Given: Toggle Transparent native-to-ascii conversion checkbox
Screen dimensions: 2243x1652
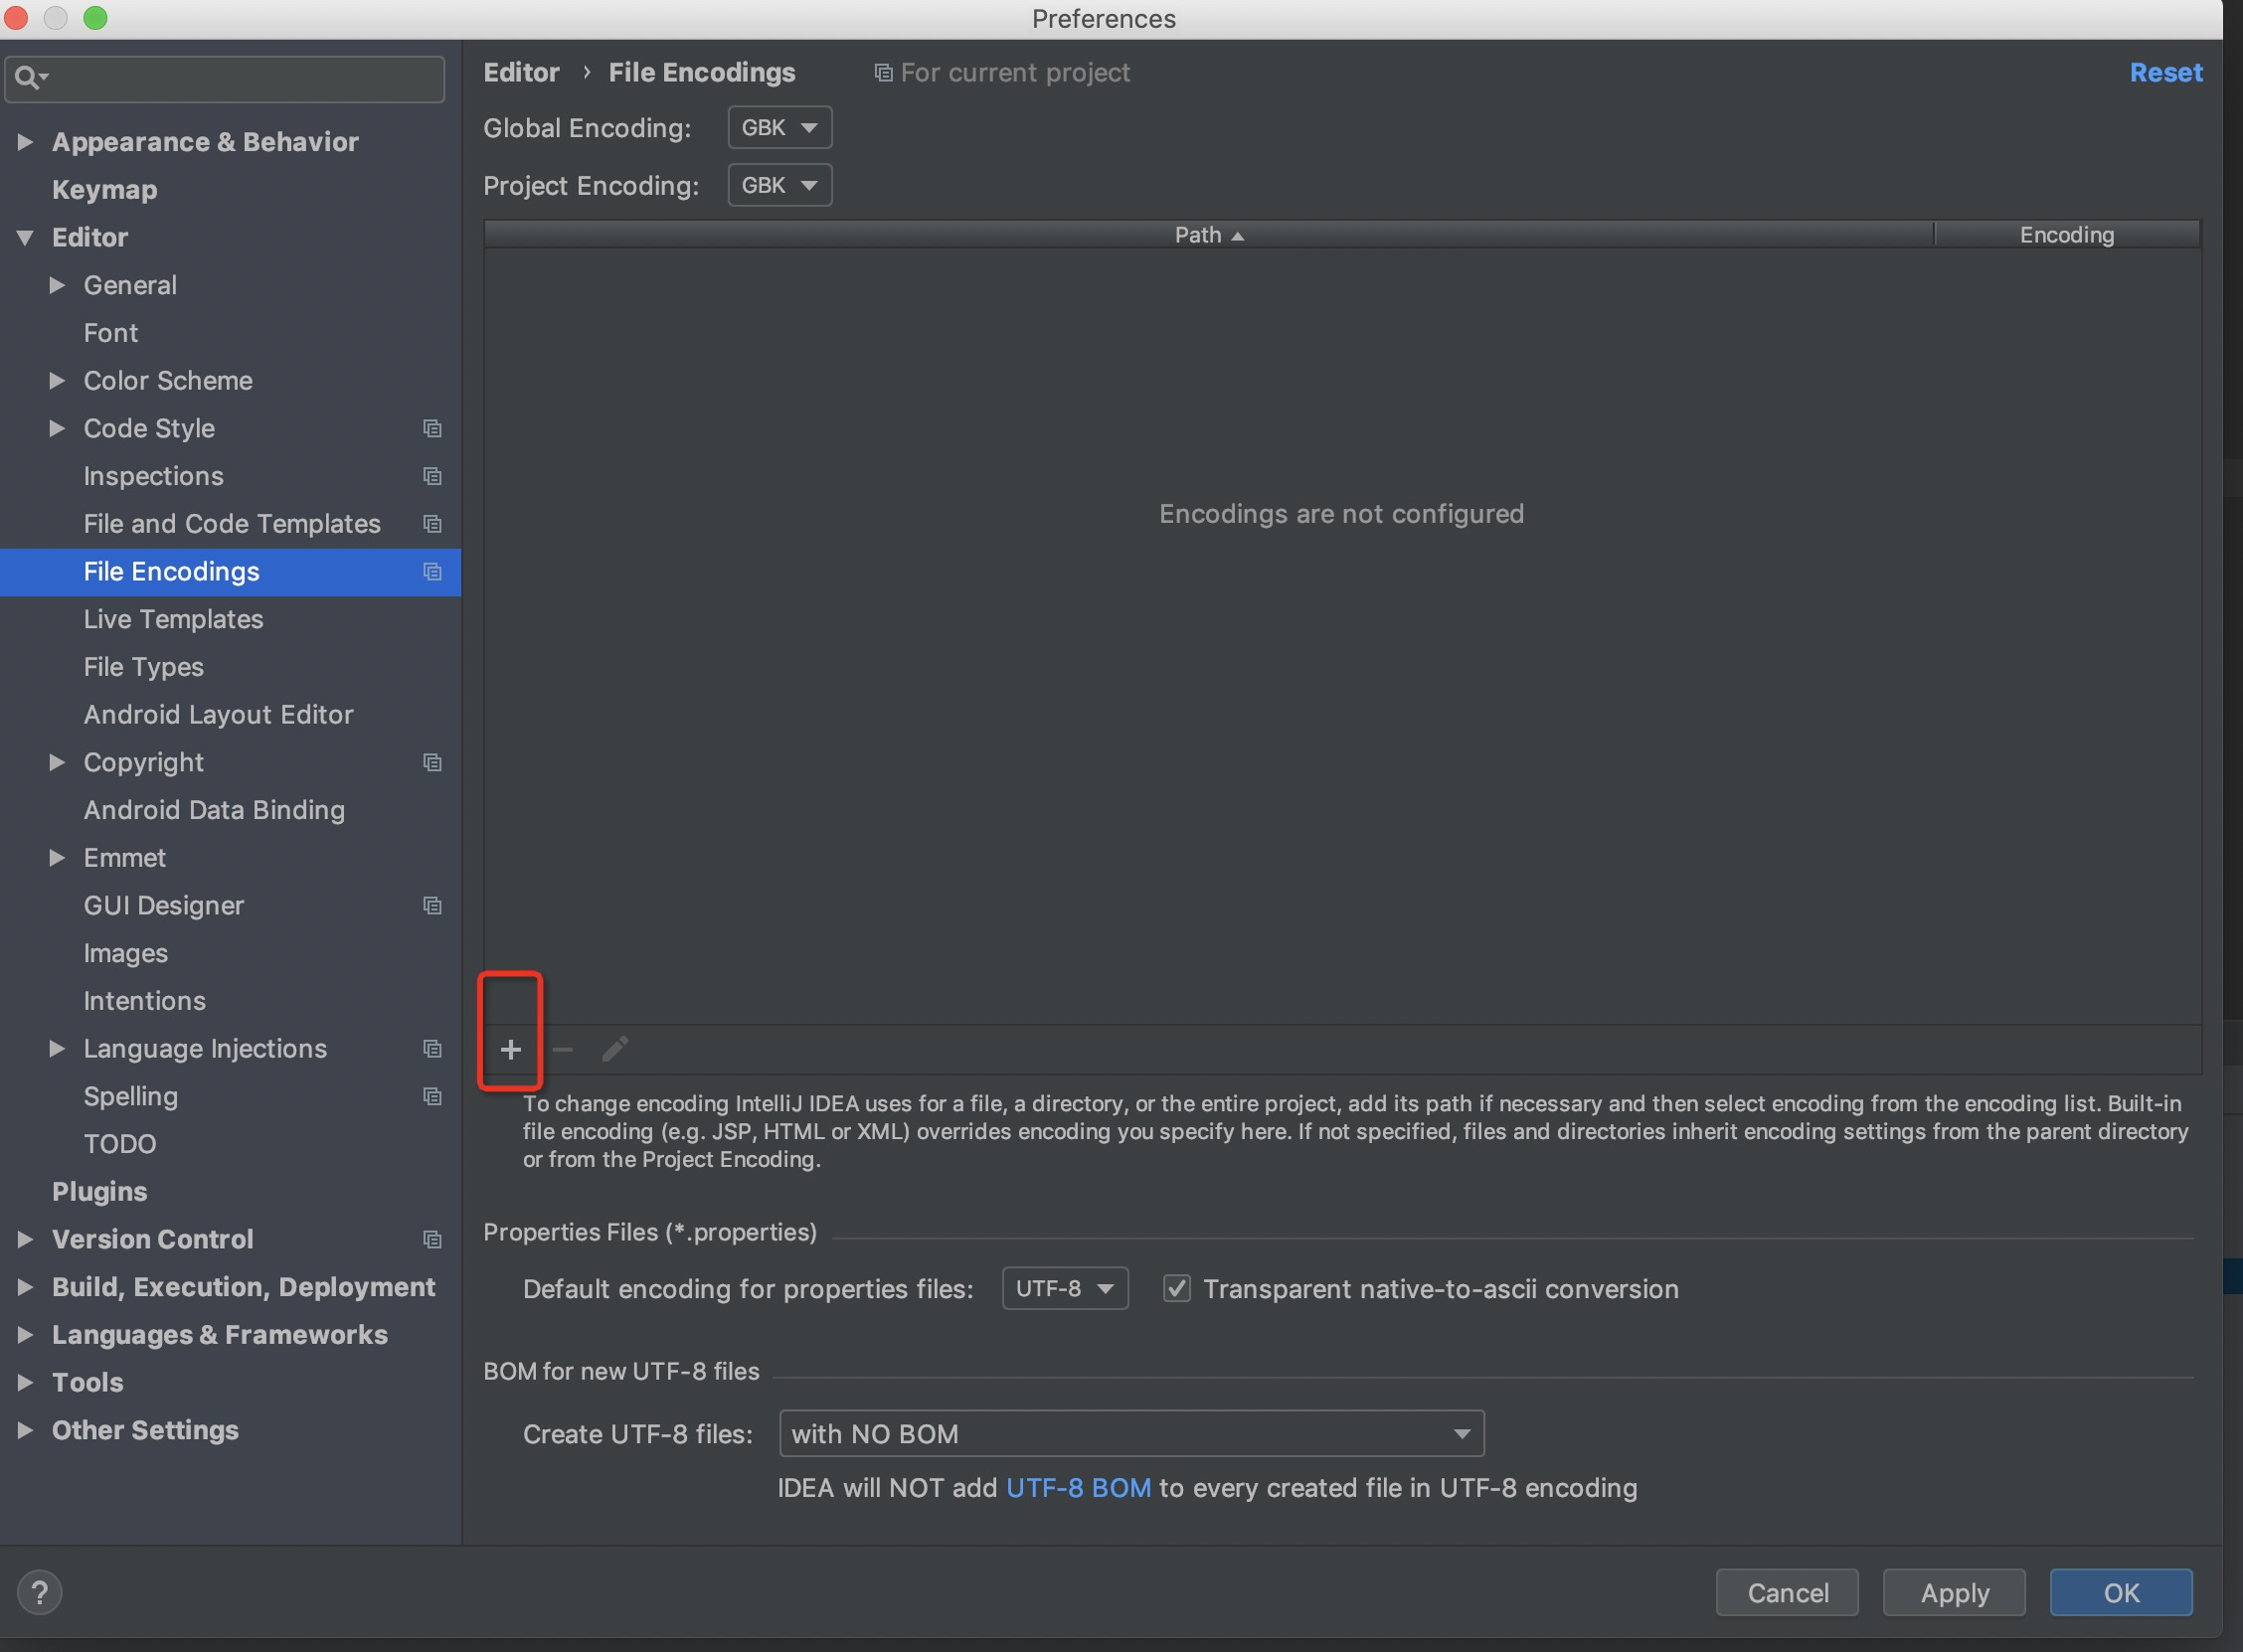Looking at the screenshot, I should click(x=1177, y=1288).
